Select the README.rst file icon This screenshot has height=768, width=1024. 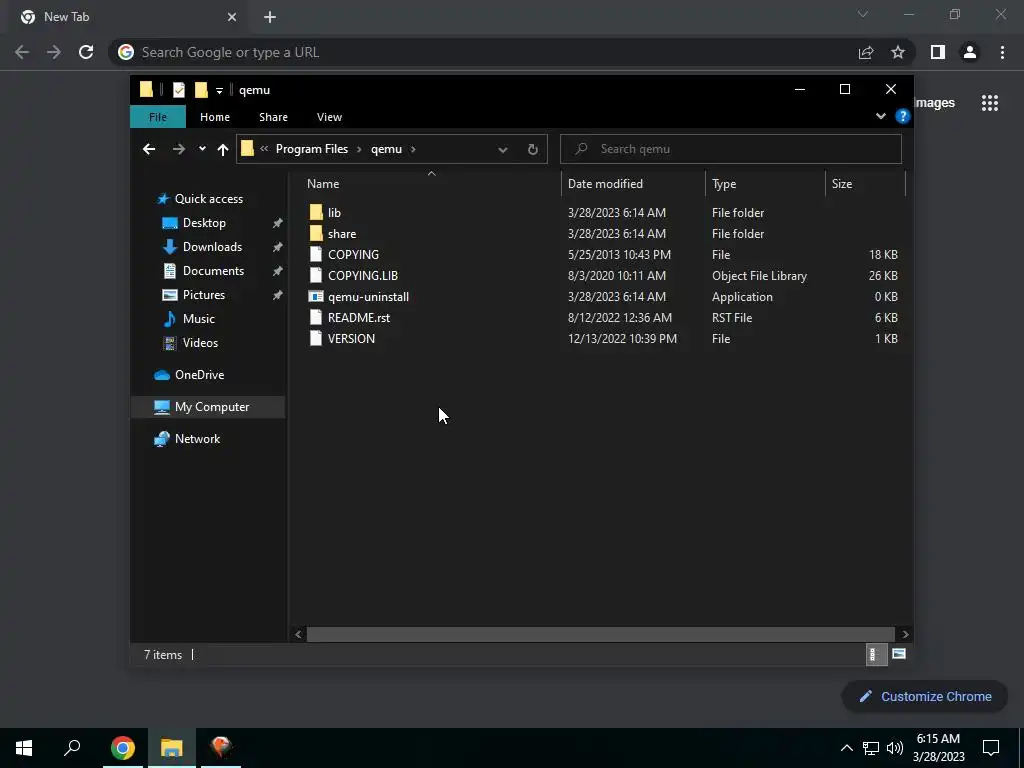(x=316, y=317)
